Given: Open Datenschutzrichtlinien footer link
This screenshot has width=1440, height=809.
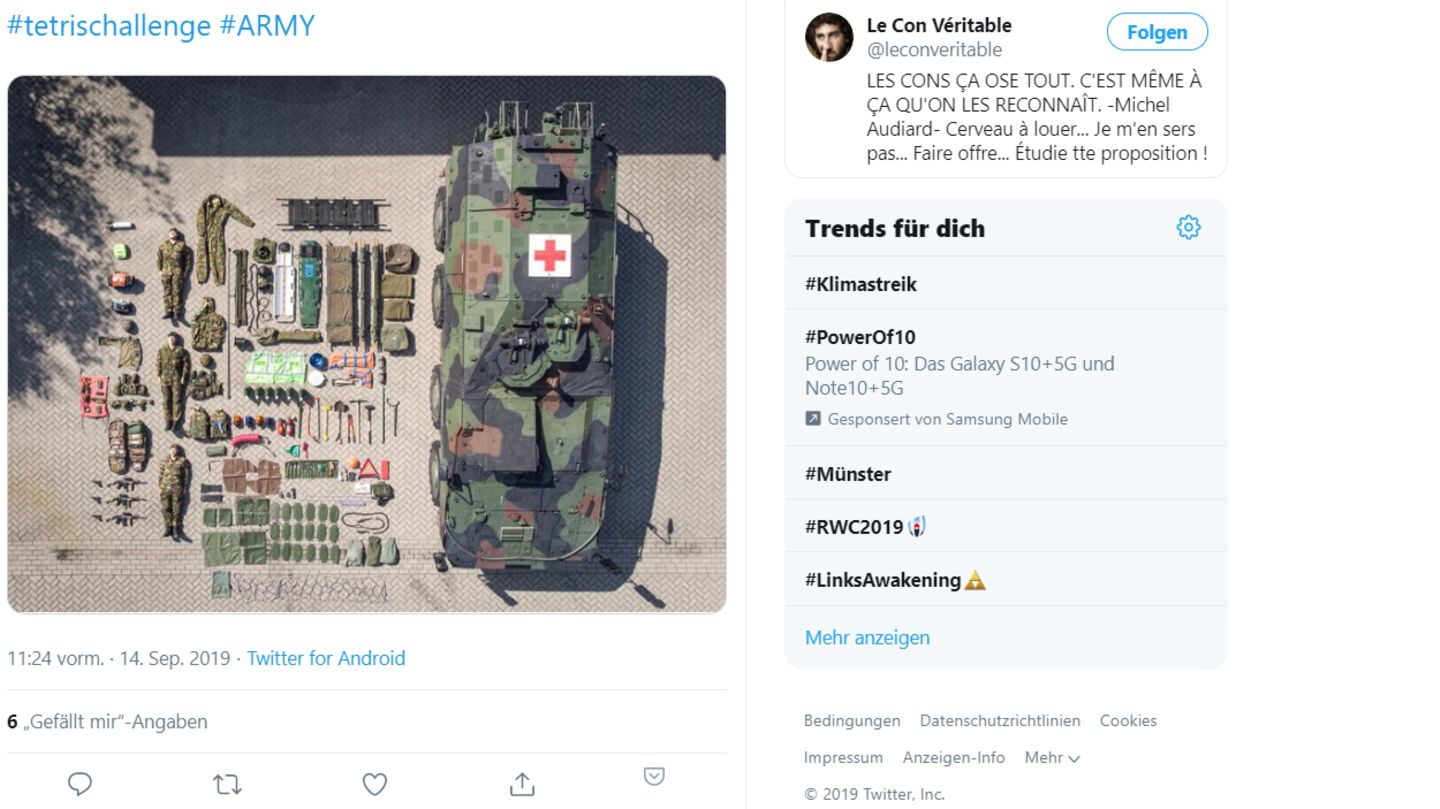Looking at the screenshot, I should point(1000,721).
